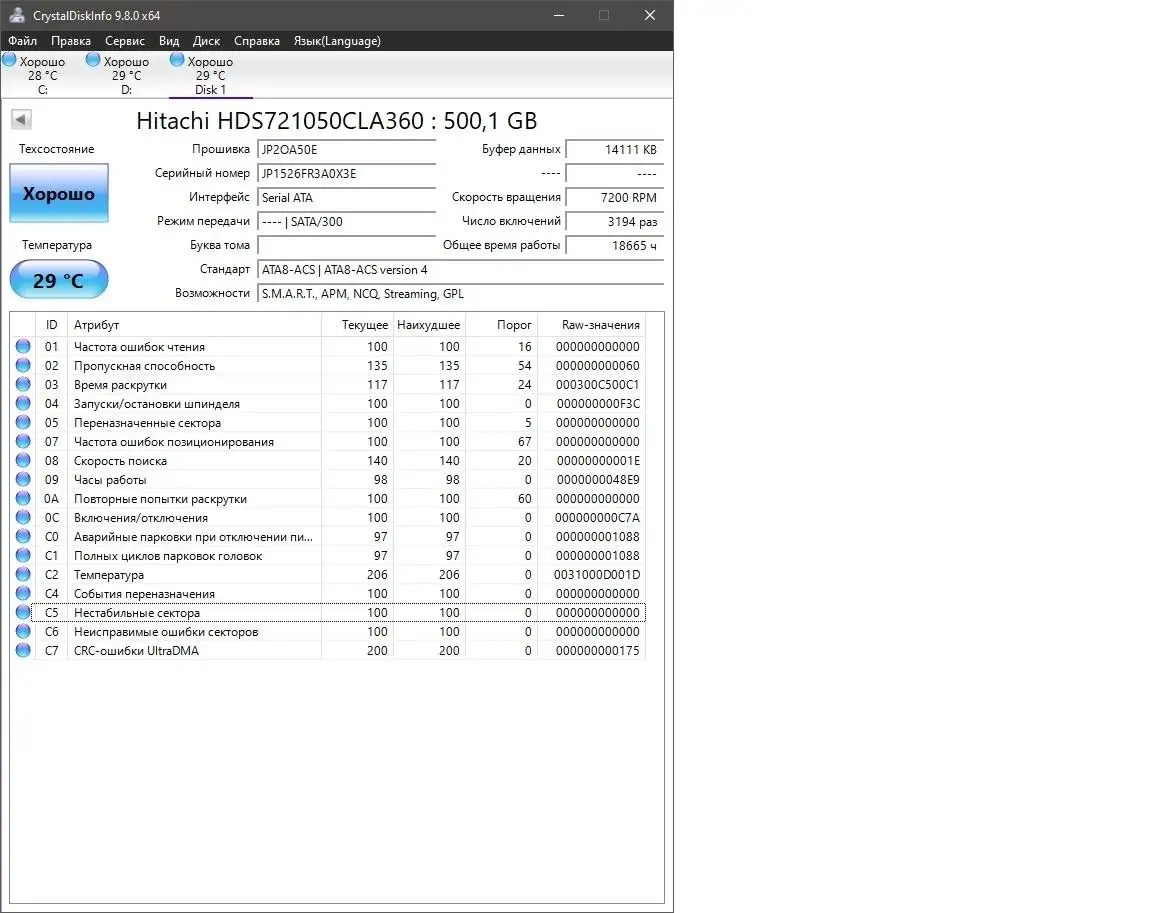Click the previous disk arrow button

pos(21,120)
